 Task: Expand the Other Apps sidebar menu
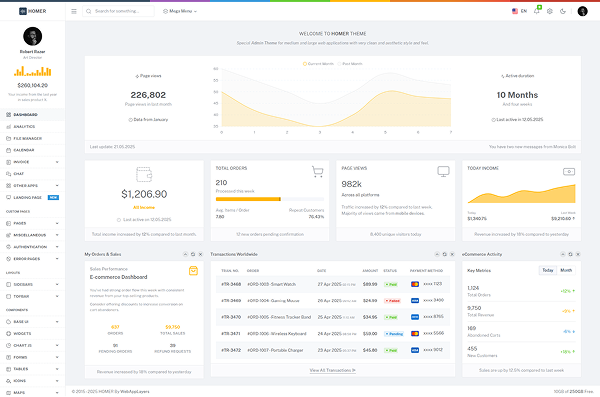coord(33,186)
